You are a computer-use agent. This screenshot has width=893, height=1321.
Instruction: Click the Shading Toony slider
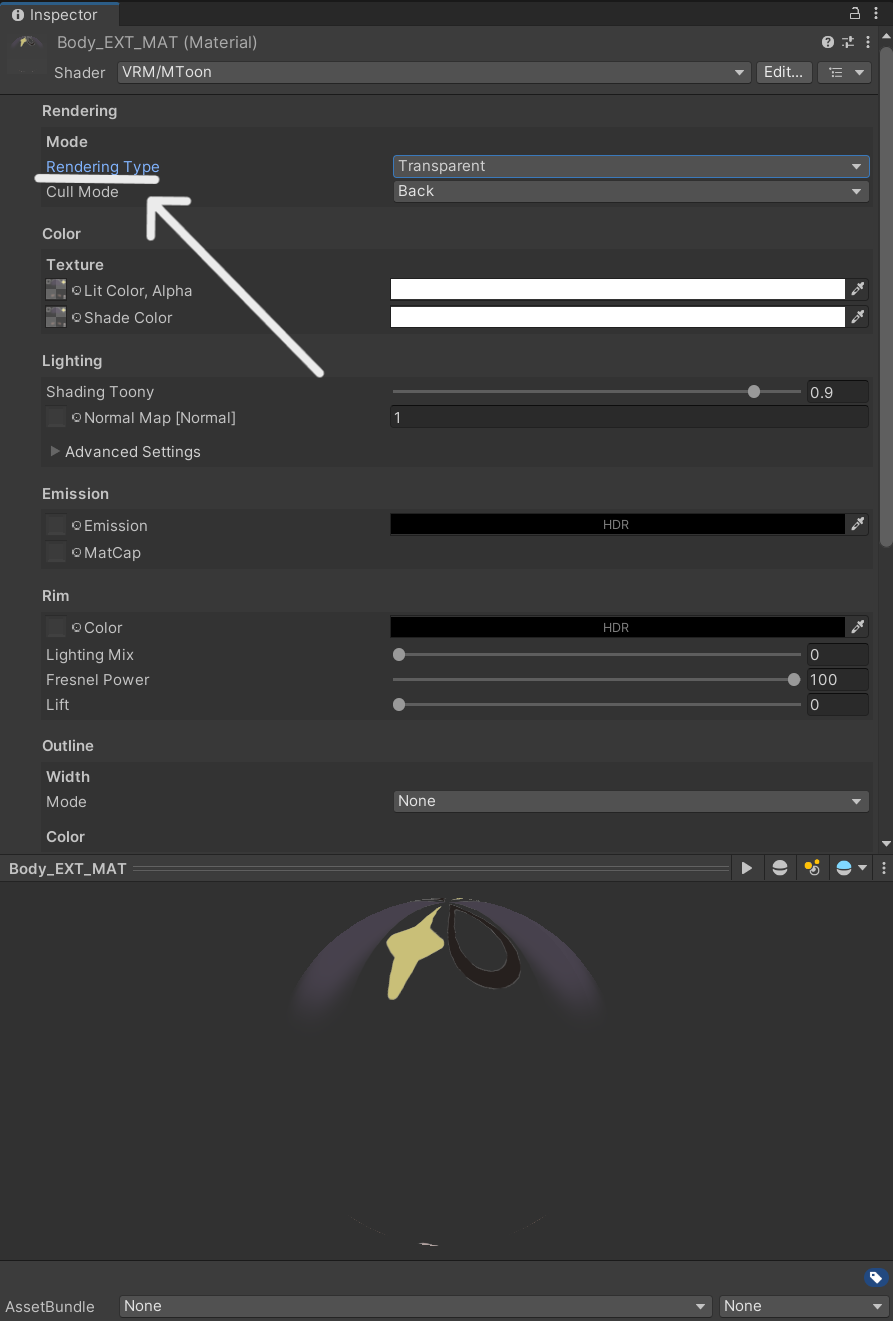(x=597, y=392)
